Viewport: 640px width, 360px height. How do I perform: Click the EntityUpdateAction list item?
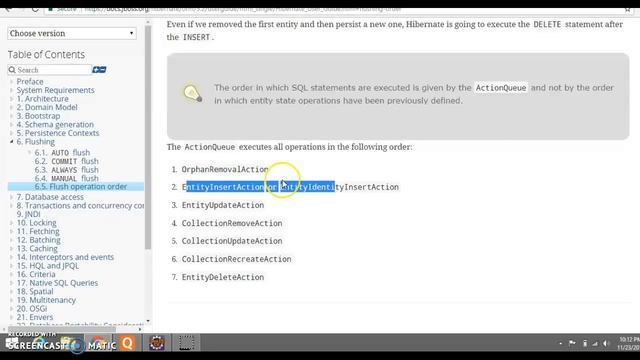point(222,205)
